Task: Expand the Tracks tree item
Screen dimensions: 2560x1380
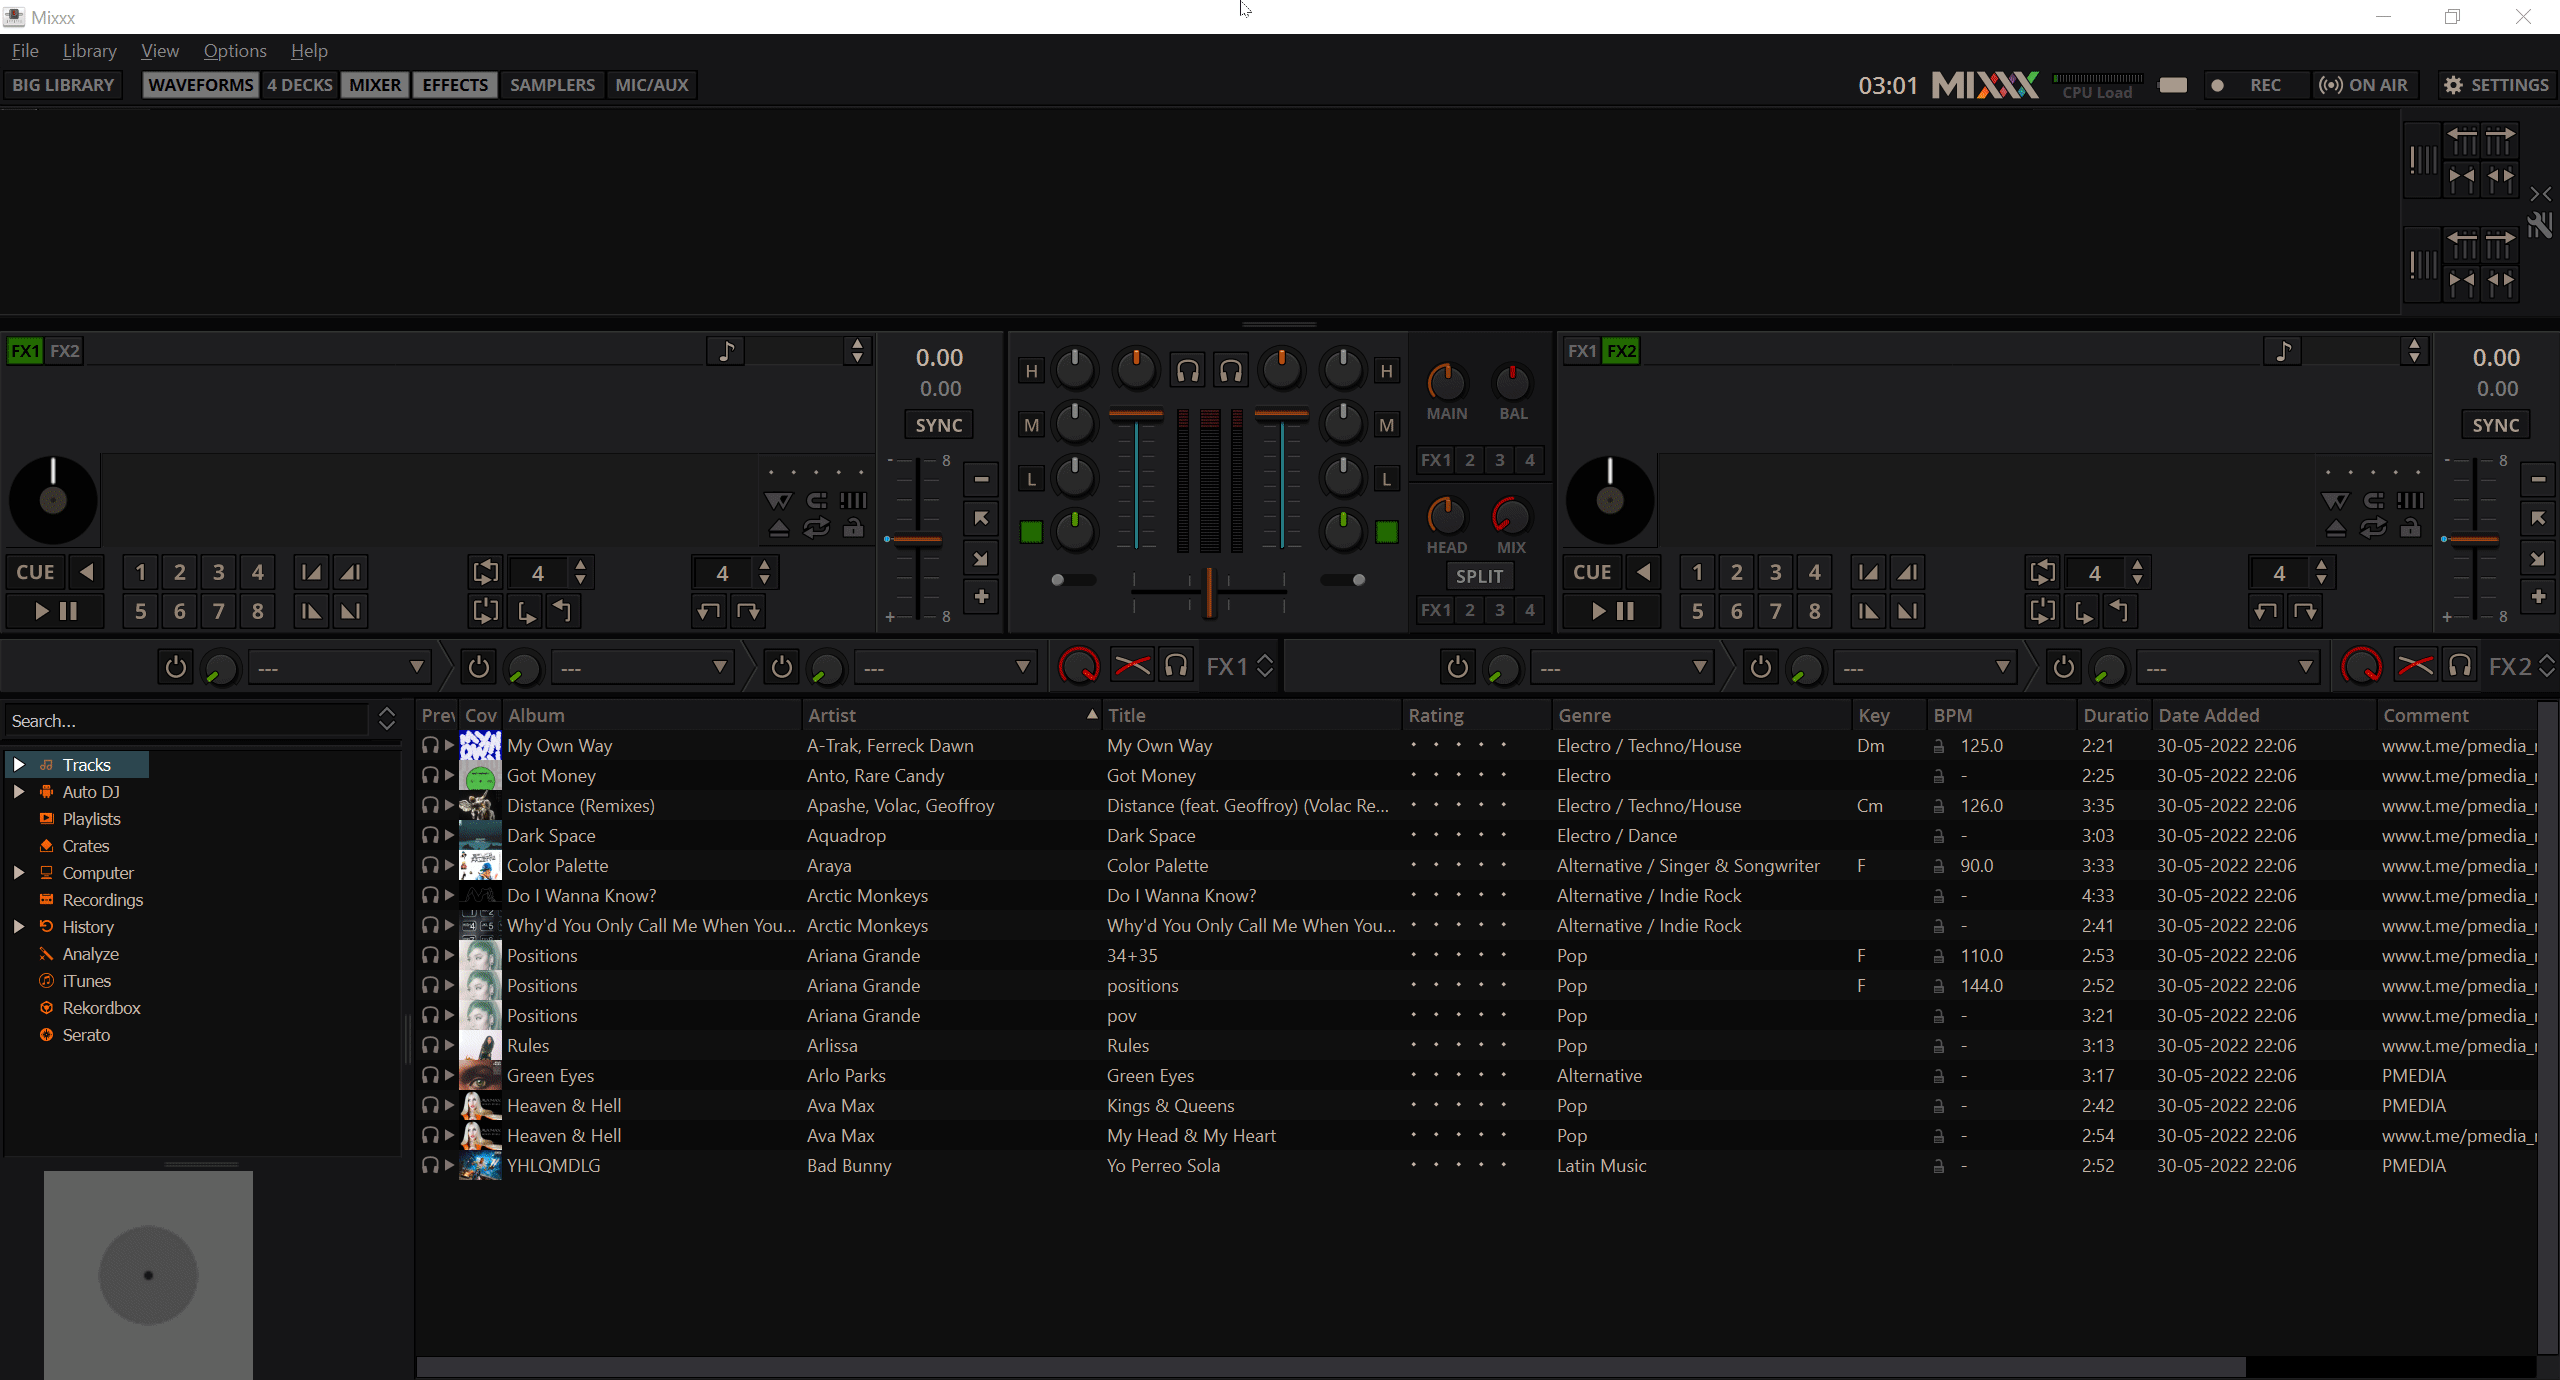Action: 18,765
